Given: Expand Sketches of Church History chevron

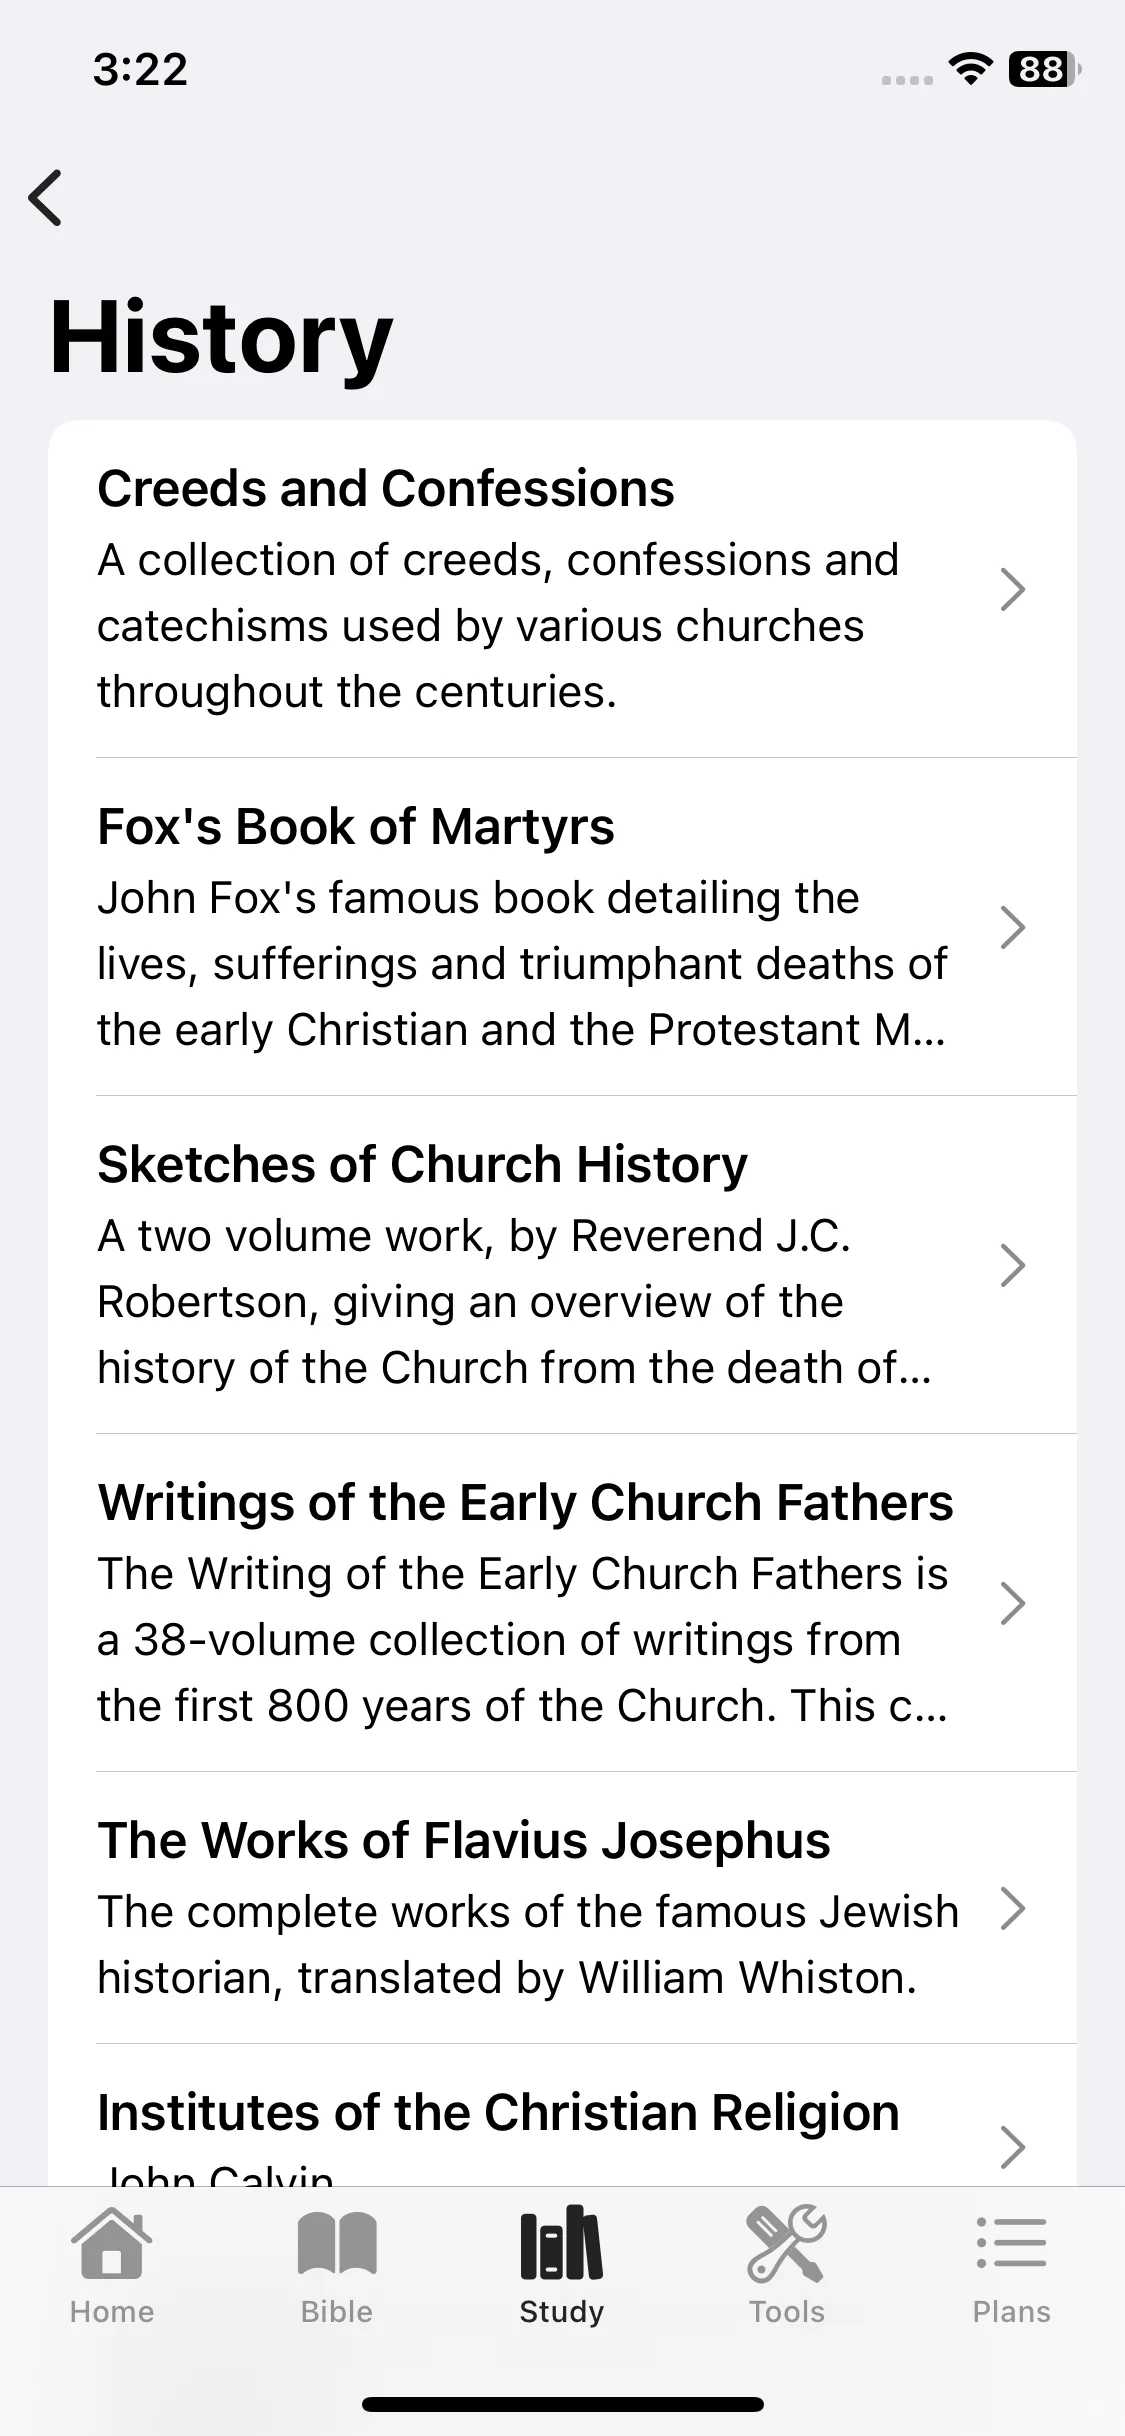Looking at the screenshot, I should pyautogui.click(x=1013, y=1266).
